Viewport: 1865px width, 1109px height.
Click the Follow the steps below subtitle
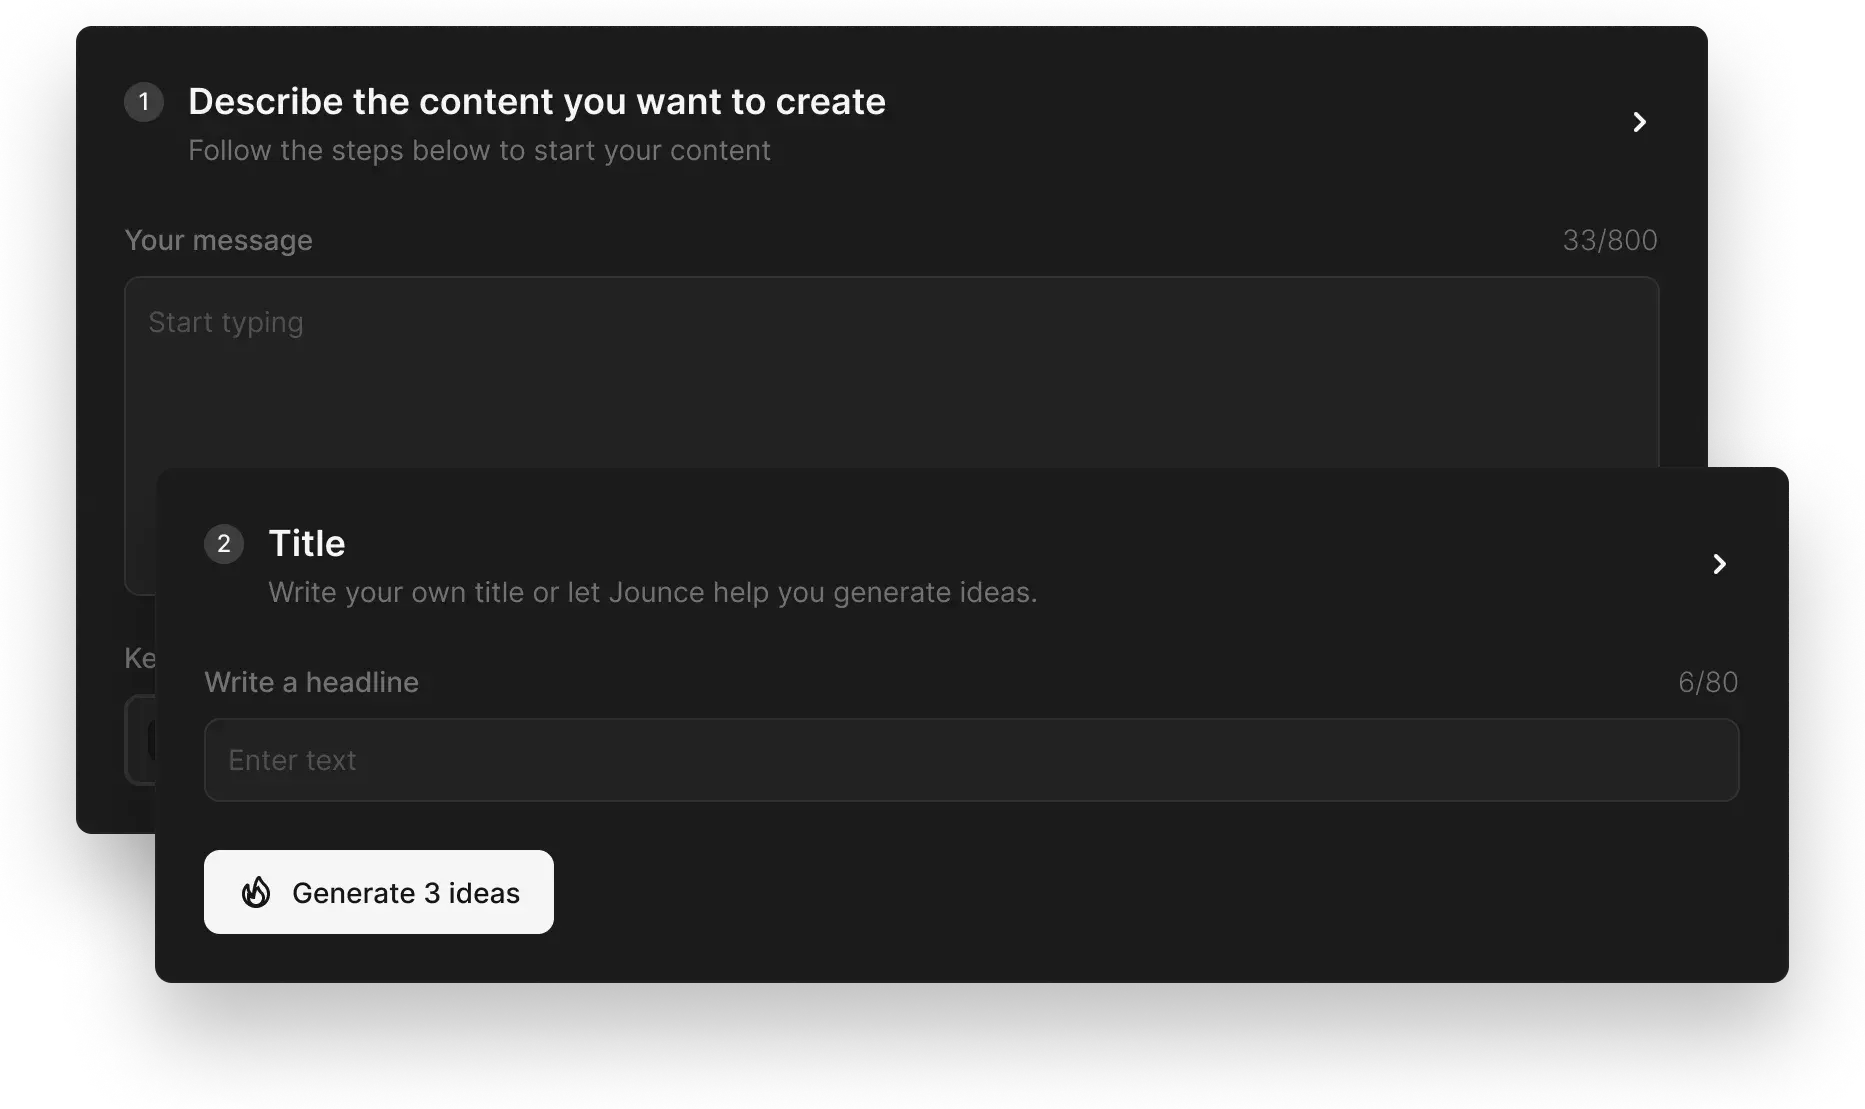479,151
